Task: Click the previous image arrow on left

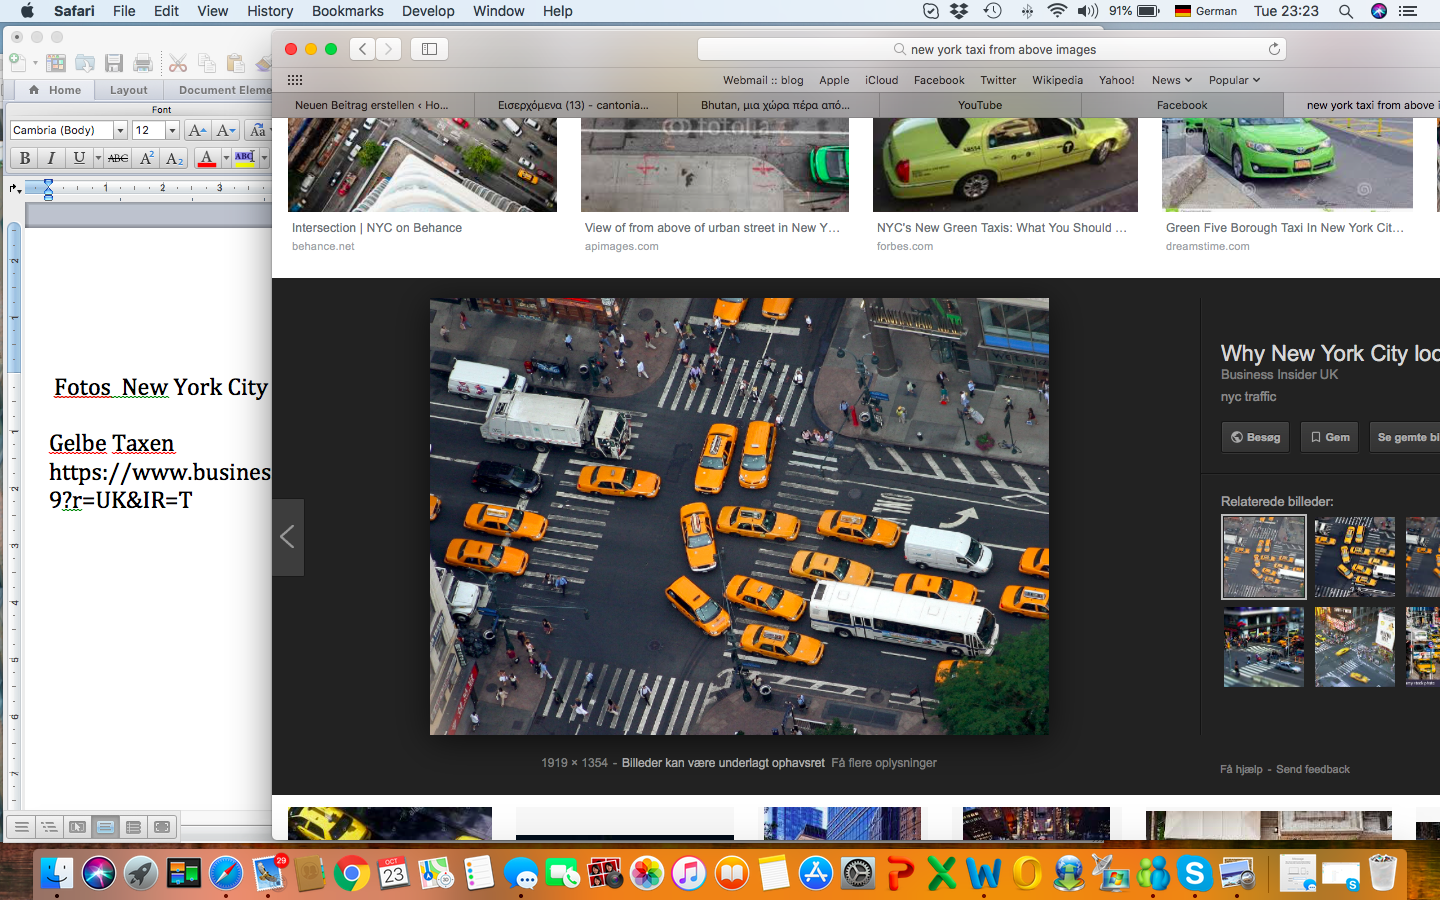Action: 287,537
